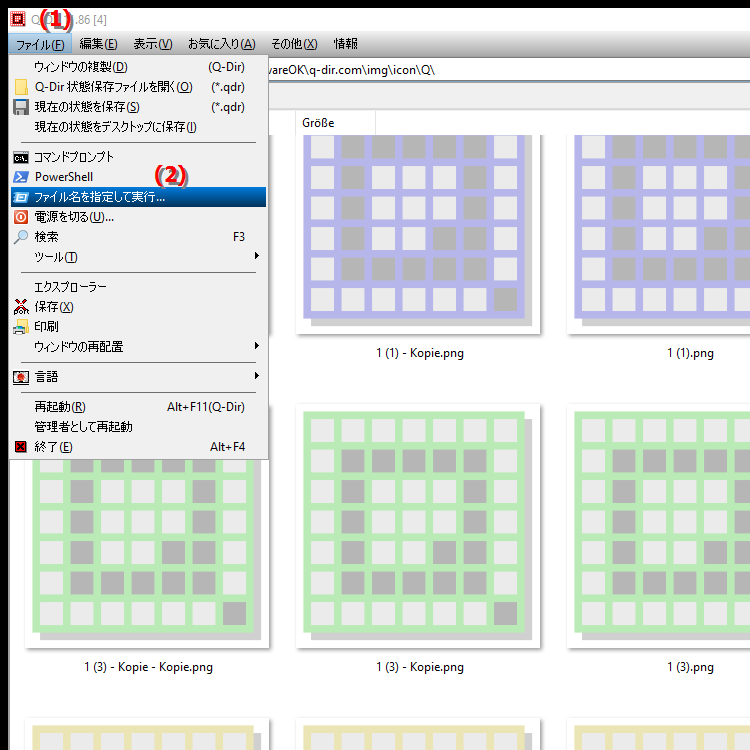Viewport: 750px width, 750px height.
Task: Open the 表示(V) menu
Action: [x=153, y=44]
